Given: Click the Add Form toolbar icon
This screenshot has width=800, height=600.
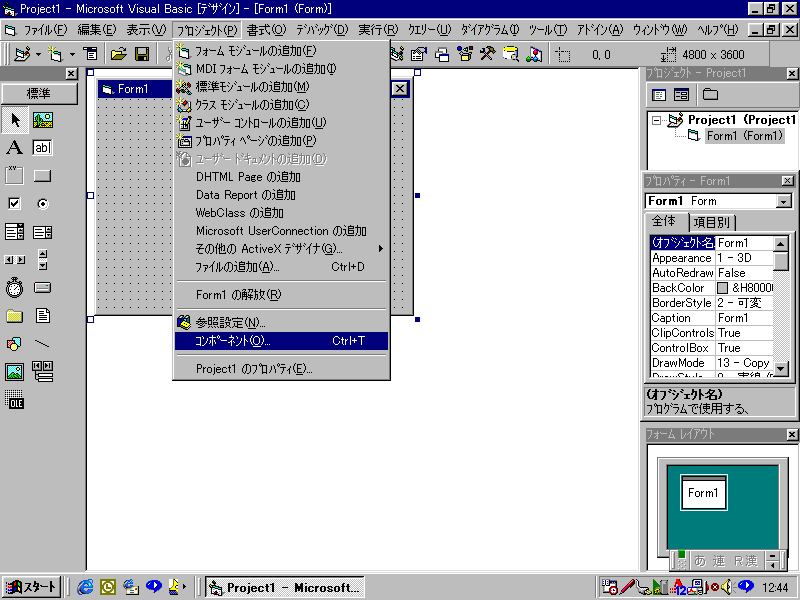Looking at the screenshot, I should click(55, 54).
